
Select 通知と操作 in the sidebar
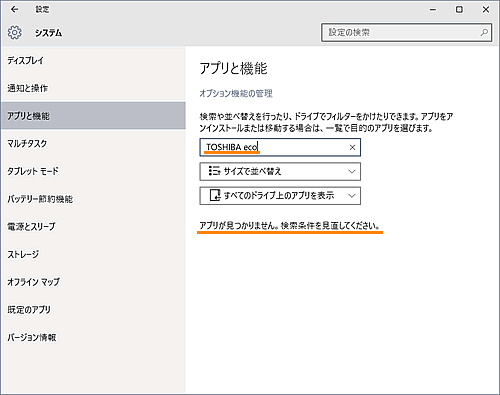click(93, 88)
